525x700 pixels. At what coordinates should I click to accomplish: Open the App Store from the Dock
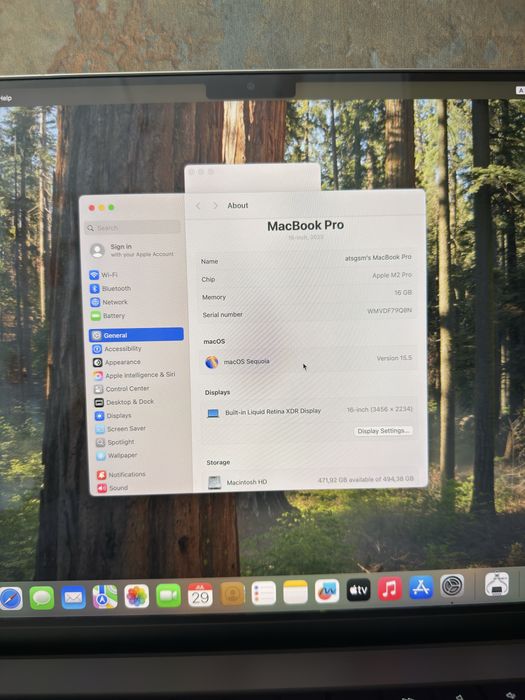click(x=421, y=587)
